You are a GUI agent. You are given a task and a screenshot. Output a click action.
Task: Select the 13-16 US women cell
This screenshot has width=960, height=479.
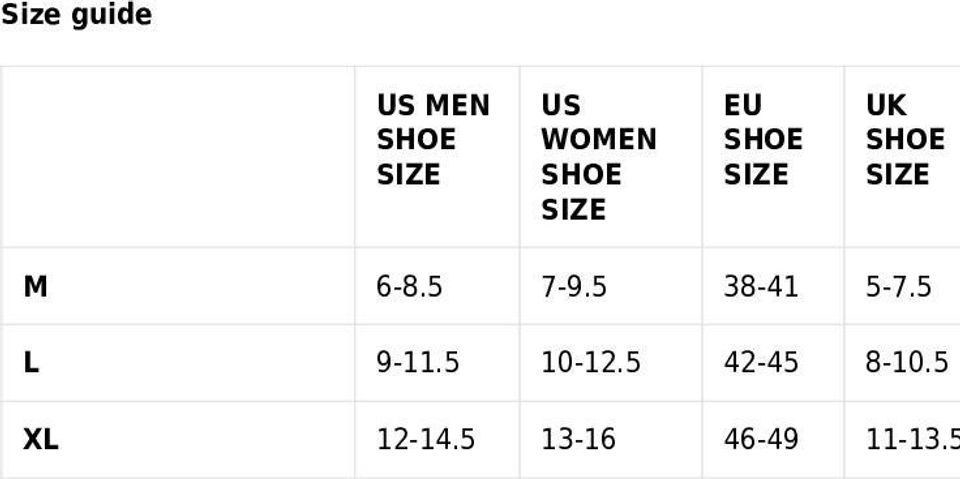tap(578, 439)
